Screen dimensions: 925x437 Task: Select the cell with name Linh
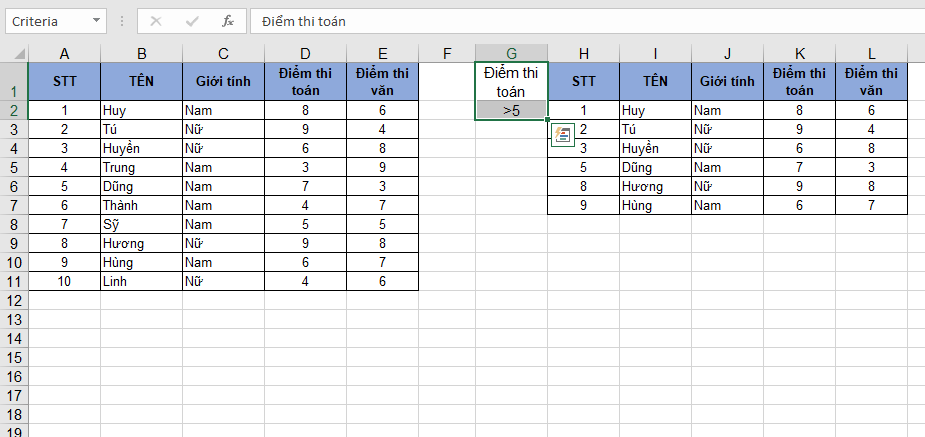click(x=141, y=281)
